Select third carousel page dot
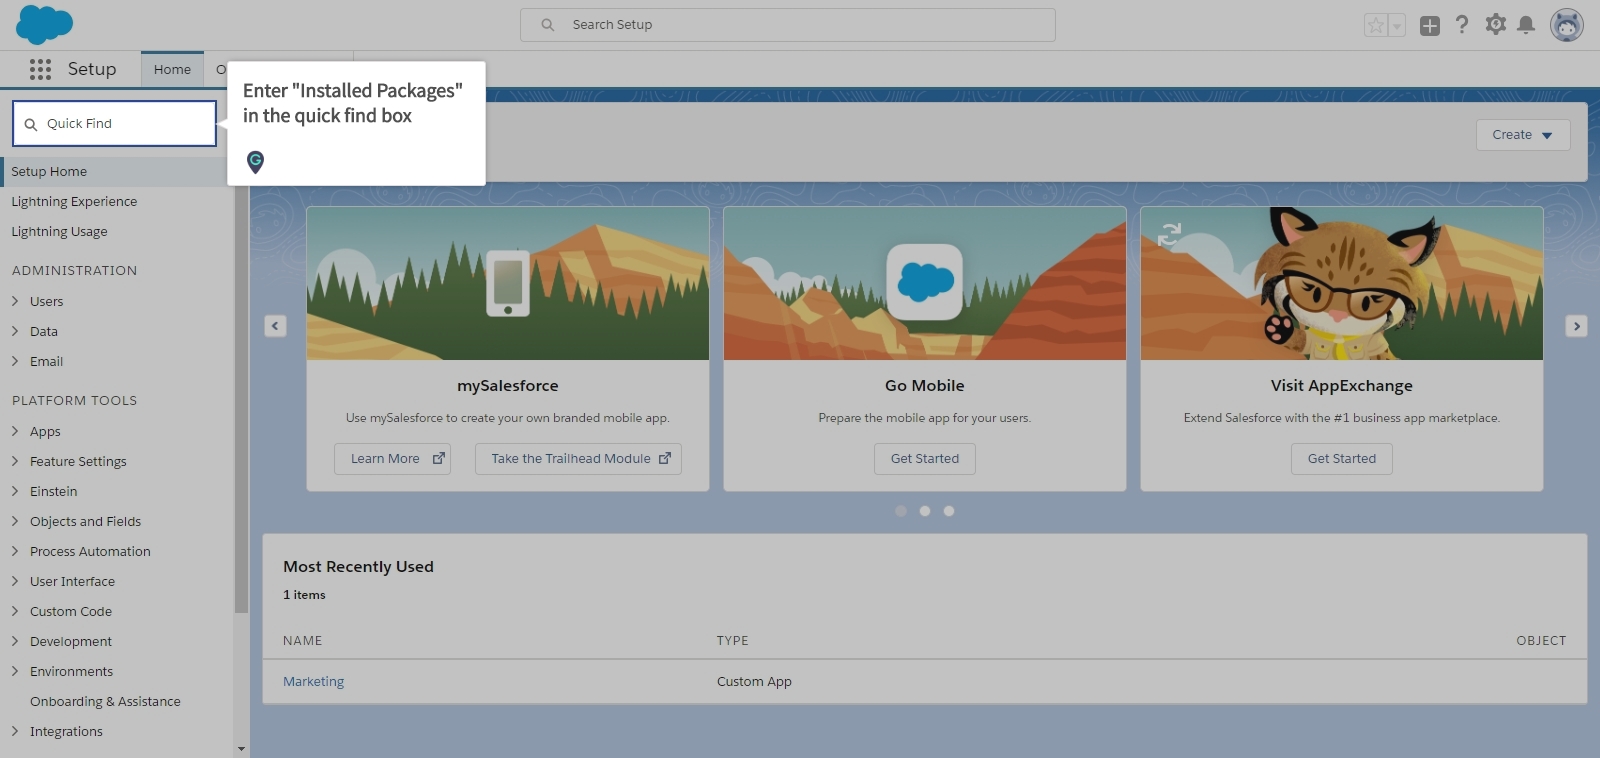Viewport: 1600px width, 758px height. pyautogui.click(x=949, y=511)
